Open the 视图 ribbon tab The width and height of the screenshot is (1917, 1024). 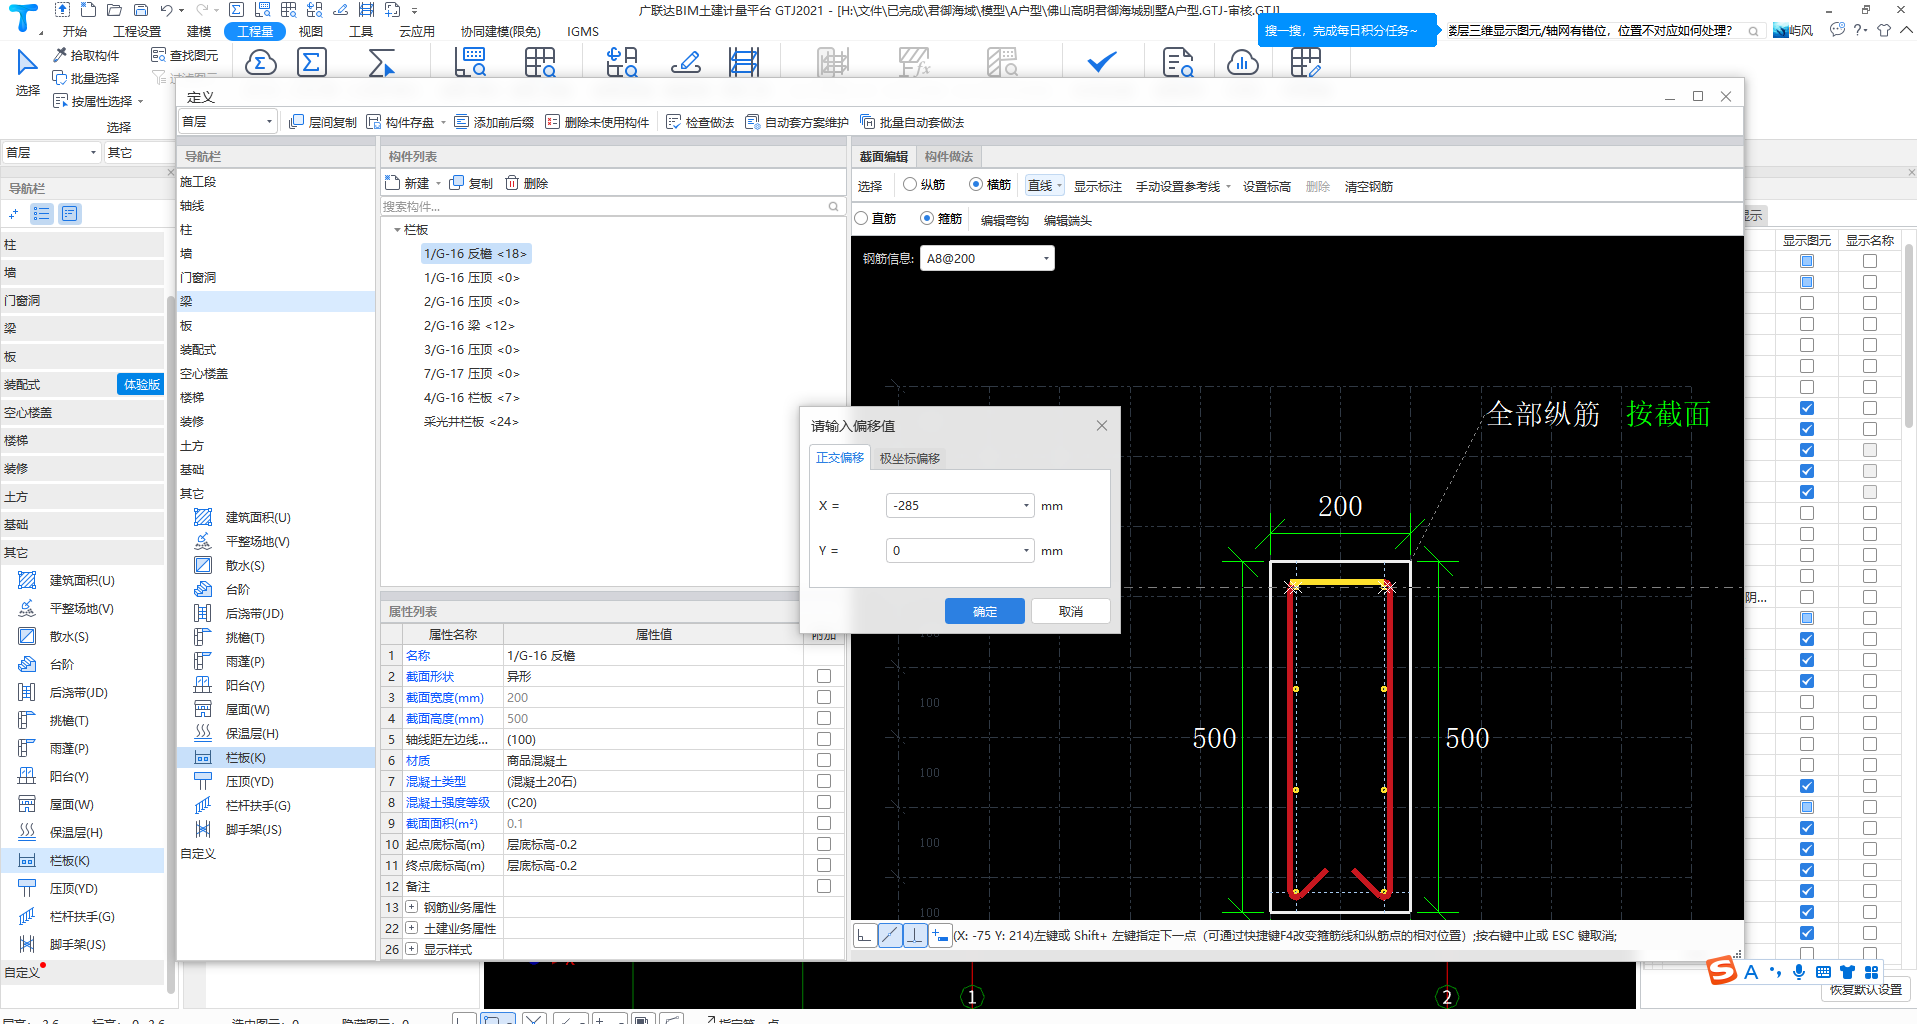(x=310, y=31)
